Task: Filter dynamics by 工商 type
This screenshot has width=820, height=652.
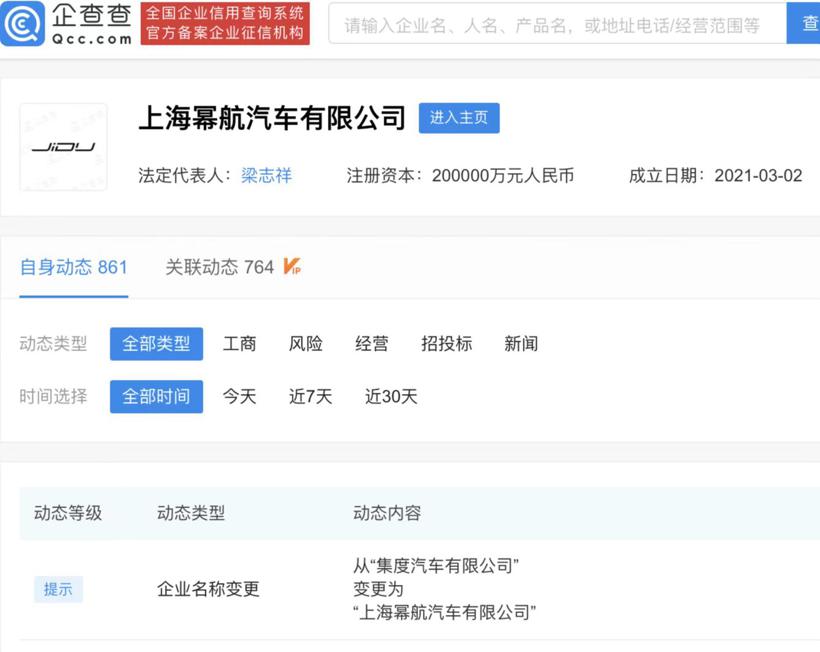Action: pos(239,344)
